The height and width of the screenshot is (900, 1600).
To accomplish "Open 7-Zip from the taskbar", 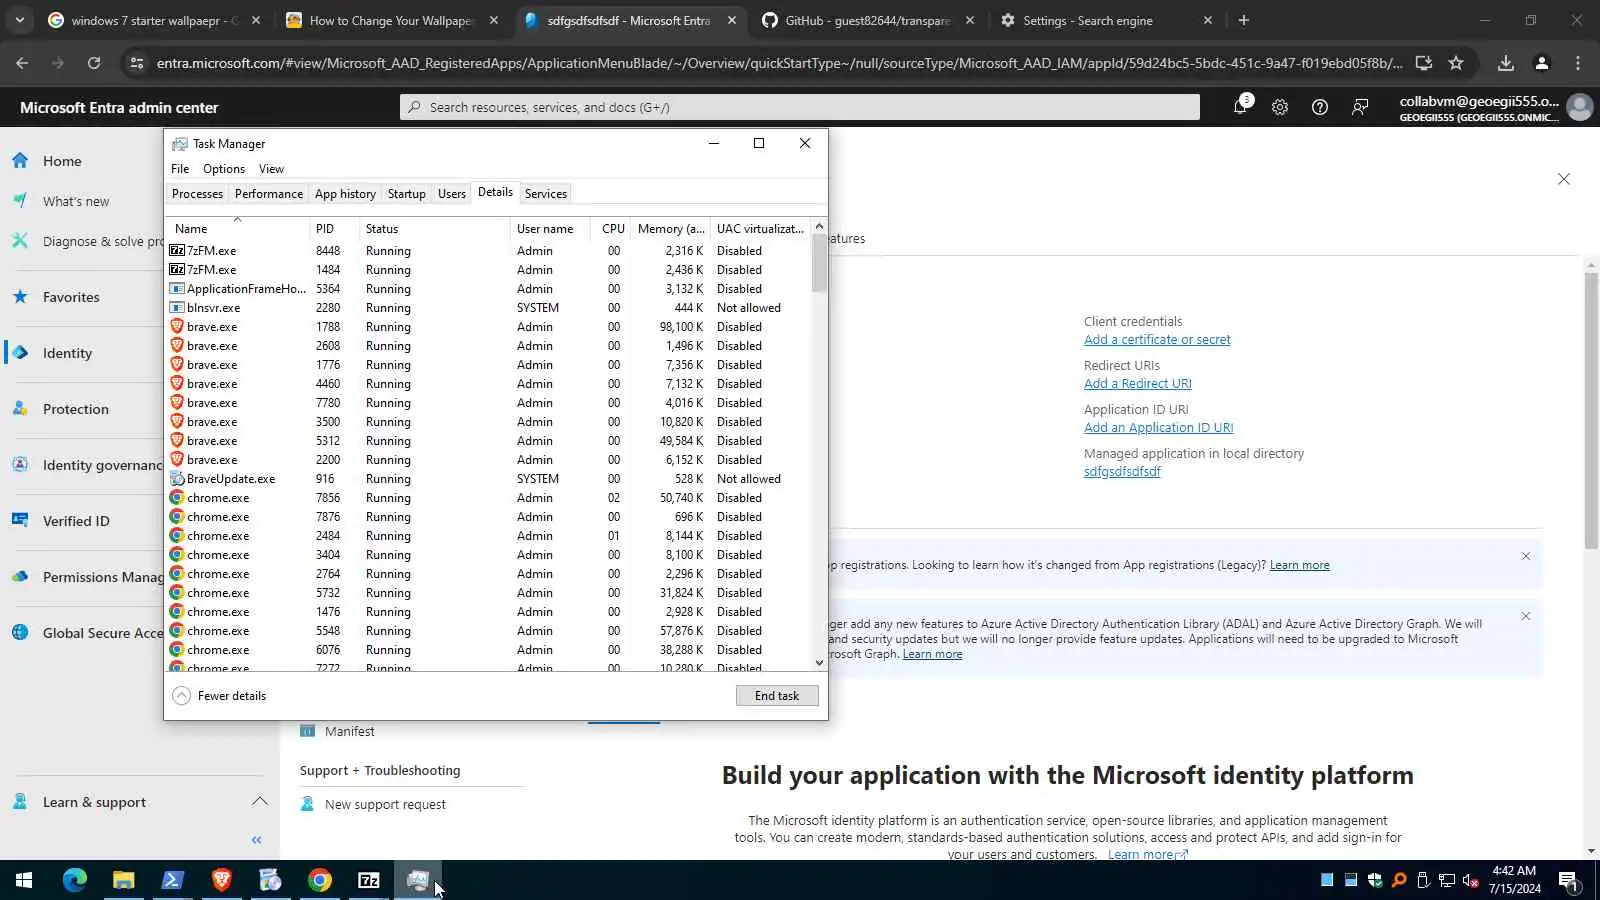I will tap(369, 880).
